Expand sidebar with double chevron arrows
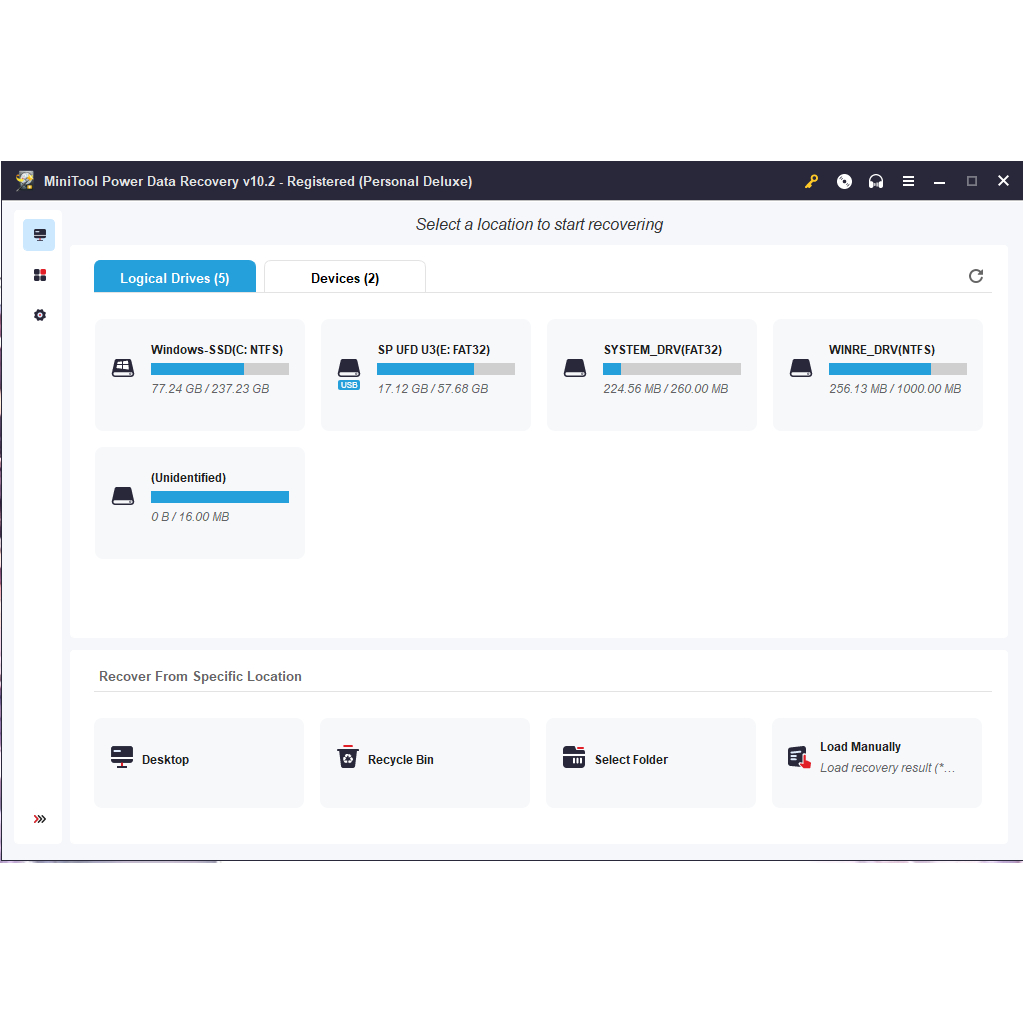The image size is (1023, 1023). (40, 819)
